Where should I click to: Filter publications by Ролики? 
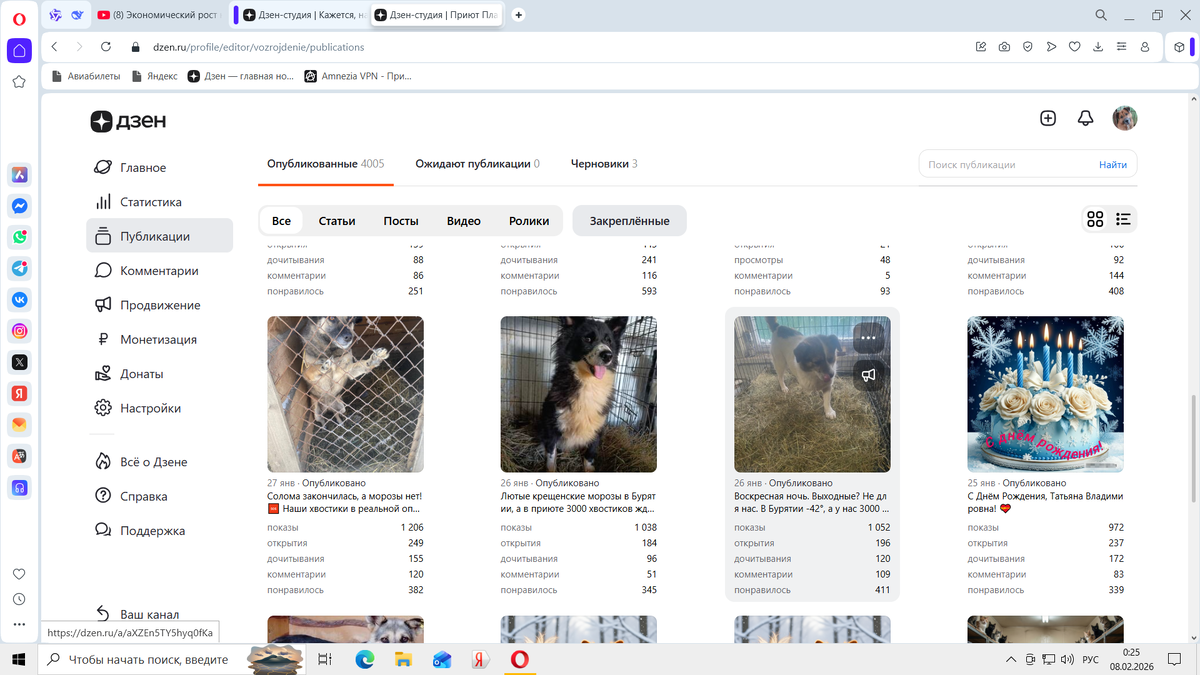pos(529,221)
